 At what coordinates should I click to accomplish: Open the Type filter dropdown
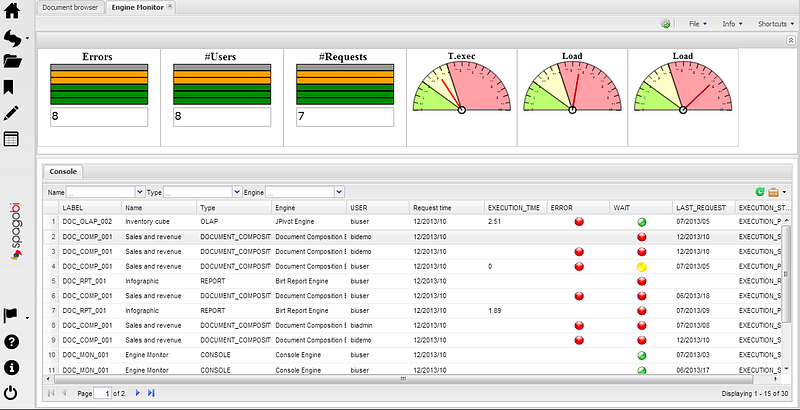tap(237, 192)
